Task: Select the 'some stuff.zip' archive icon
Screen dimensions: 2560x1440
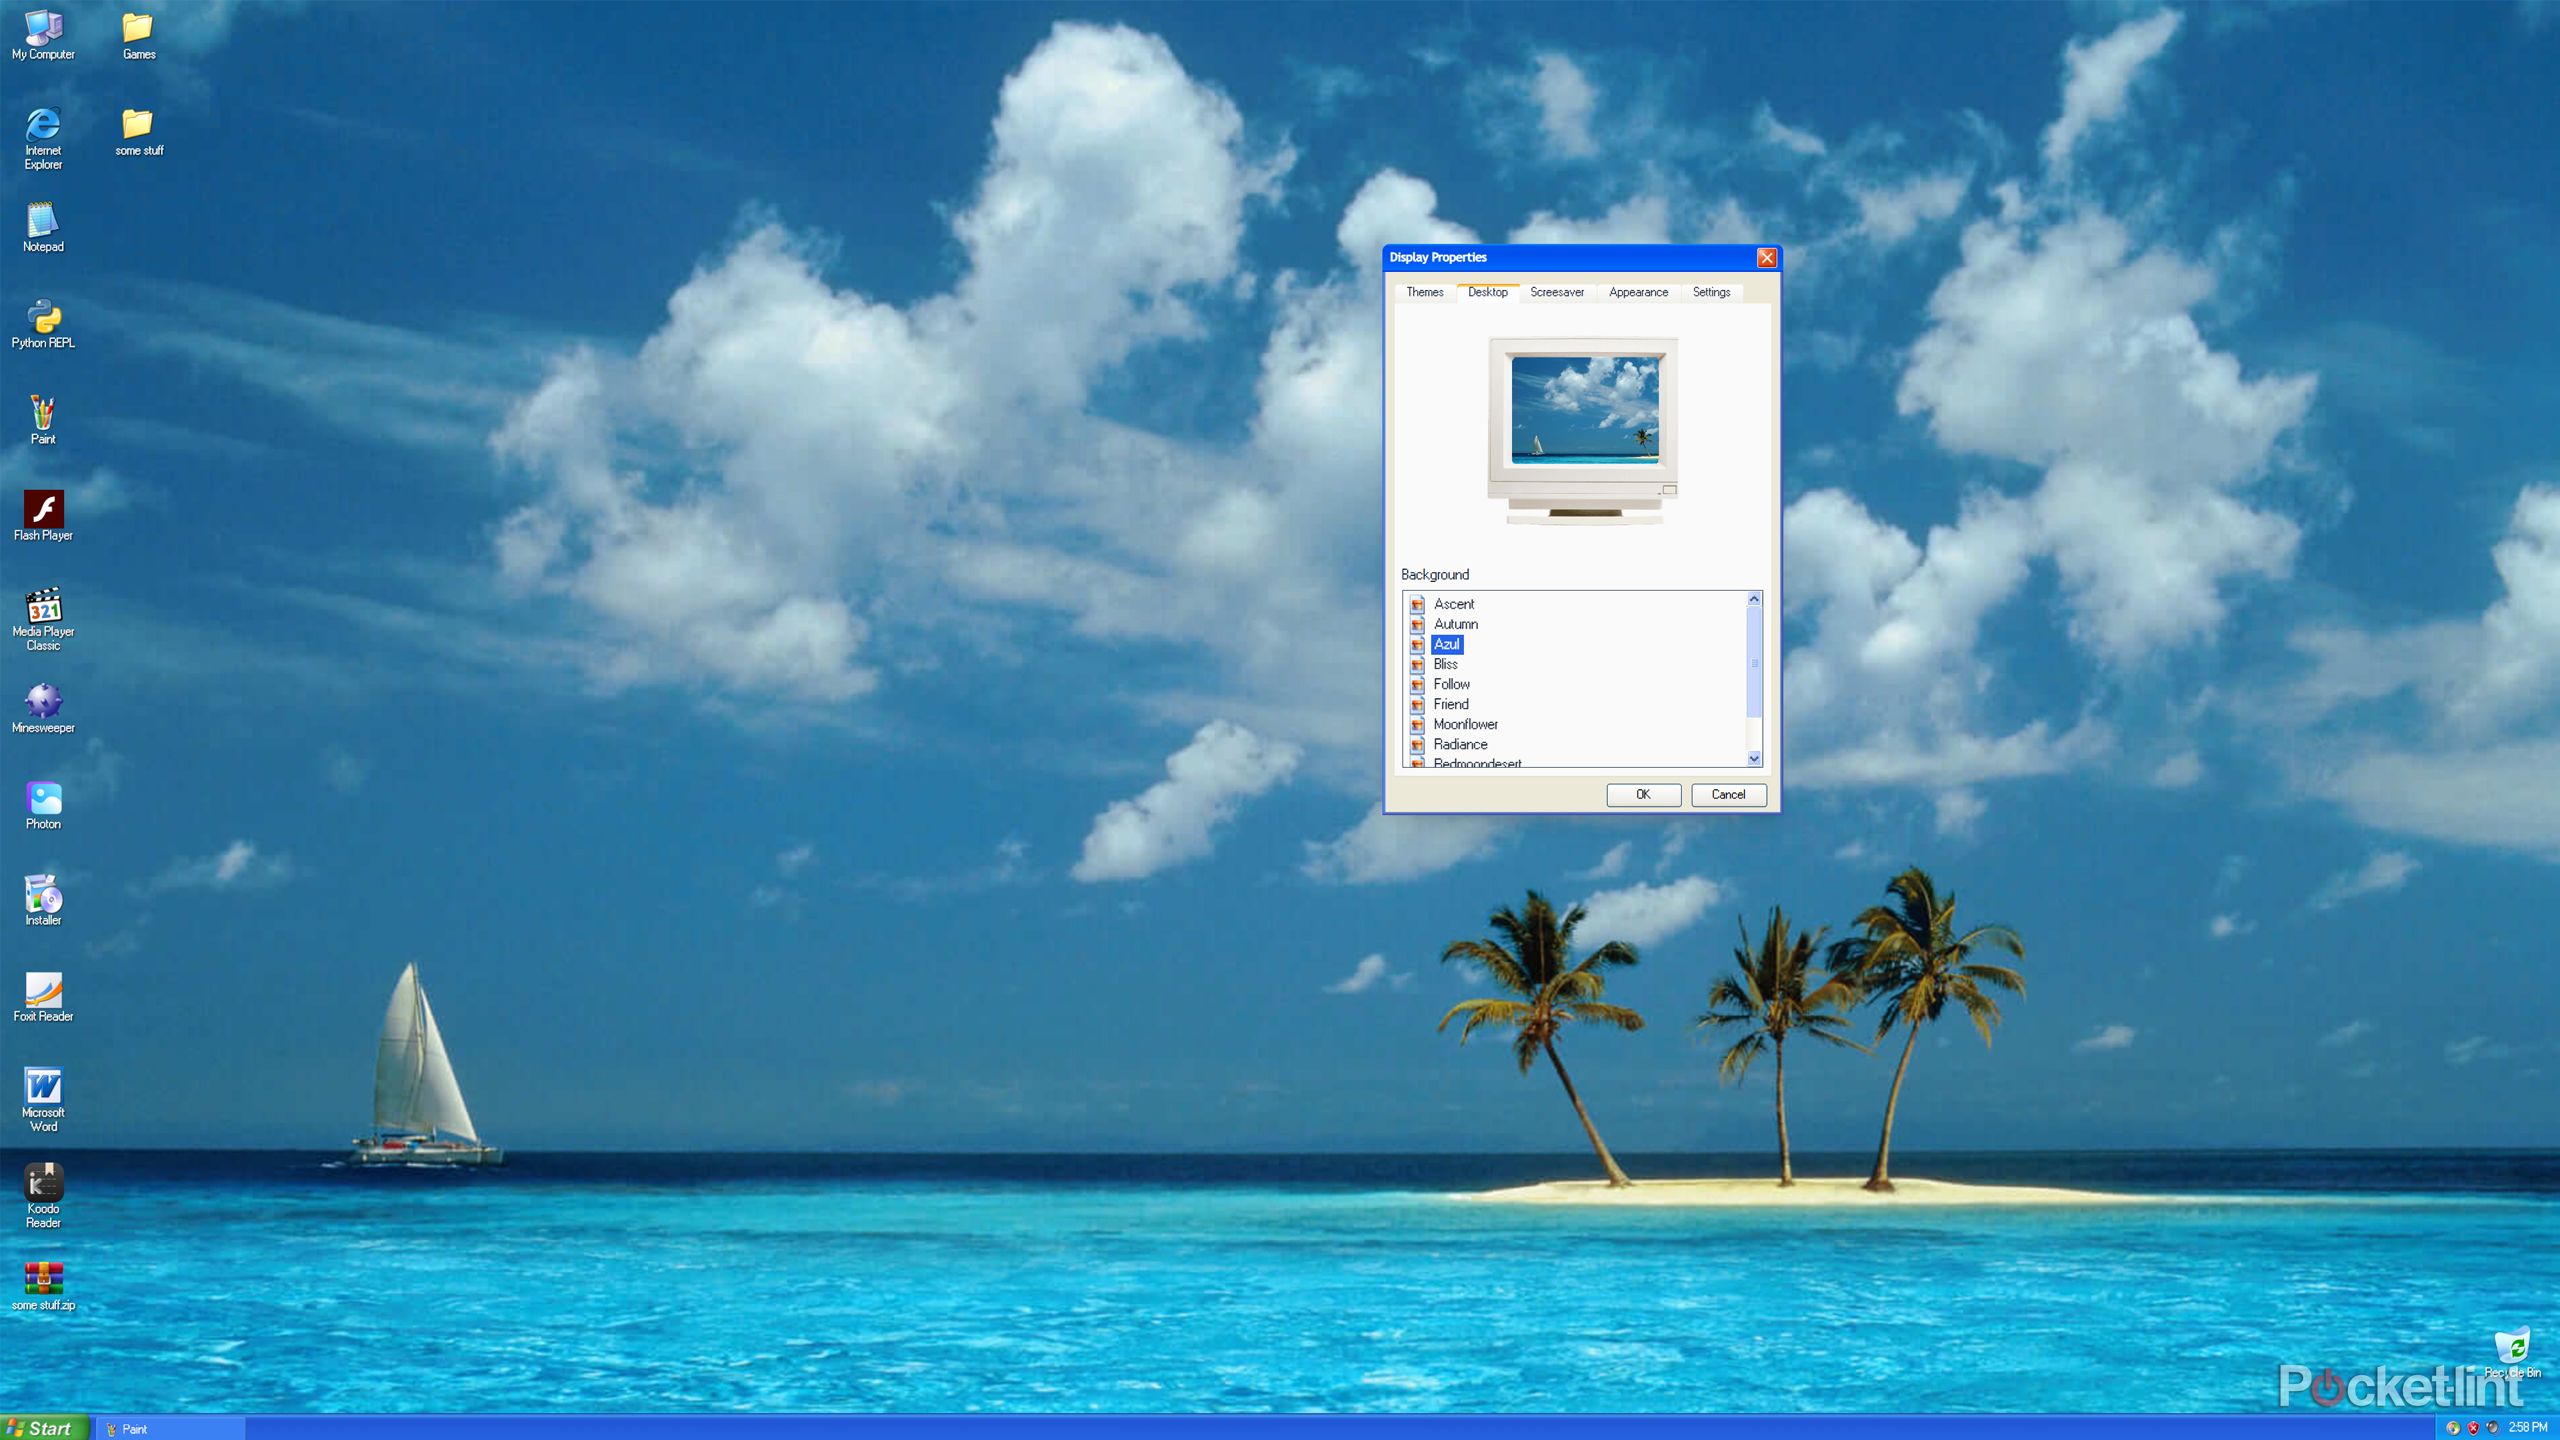Action: 43,1286
